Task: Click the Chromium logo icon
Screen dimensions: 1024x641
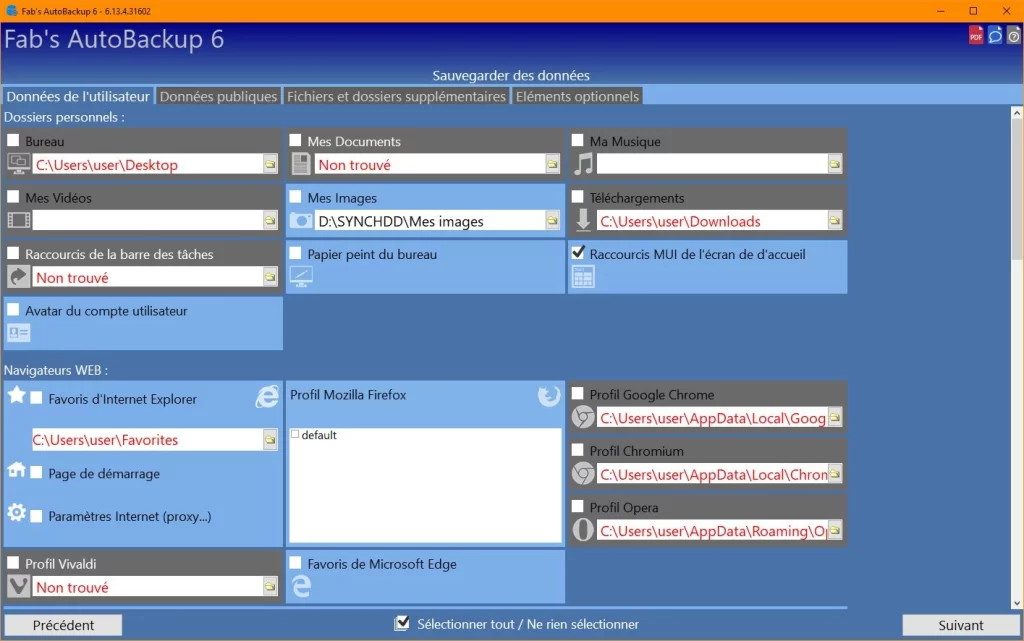Action: [583, 474]
